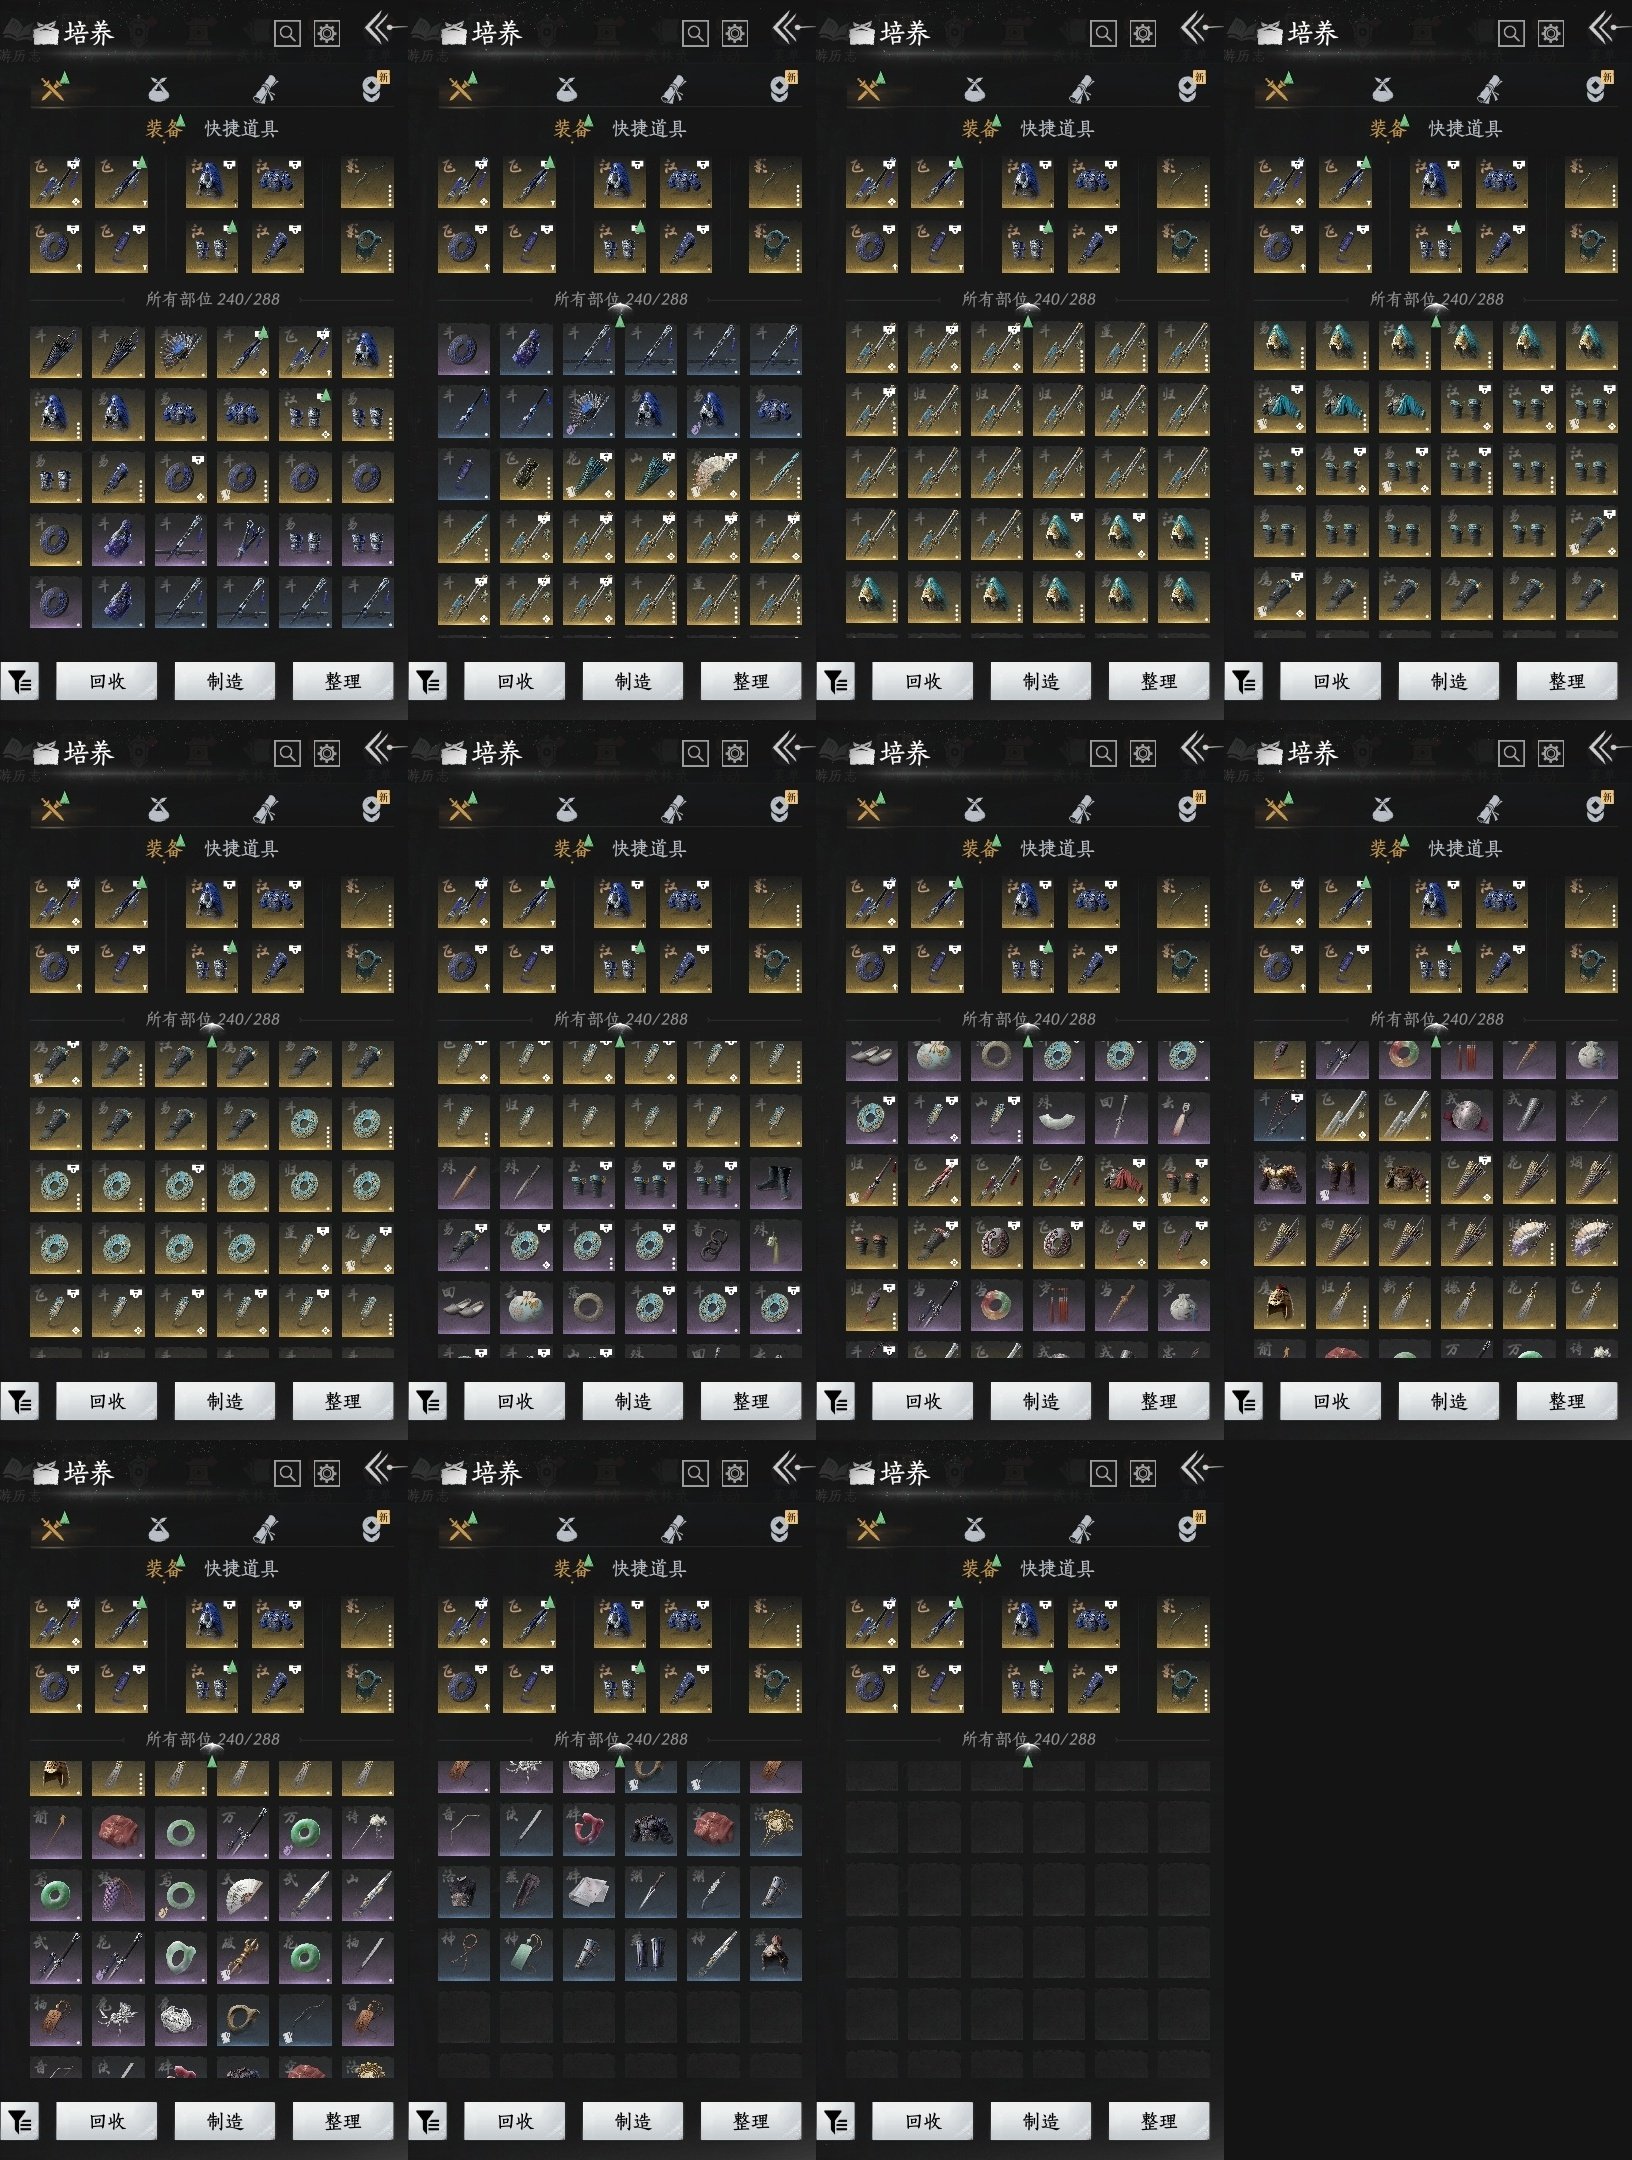Select the white paper folding fan
Image resolution: width=1632 pixels, height=2160 pixels.
(243, 1895)
